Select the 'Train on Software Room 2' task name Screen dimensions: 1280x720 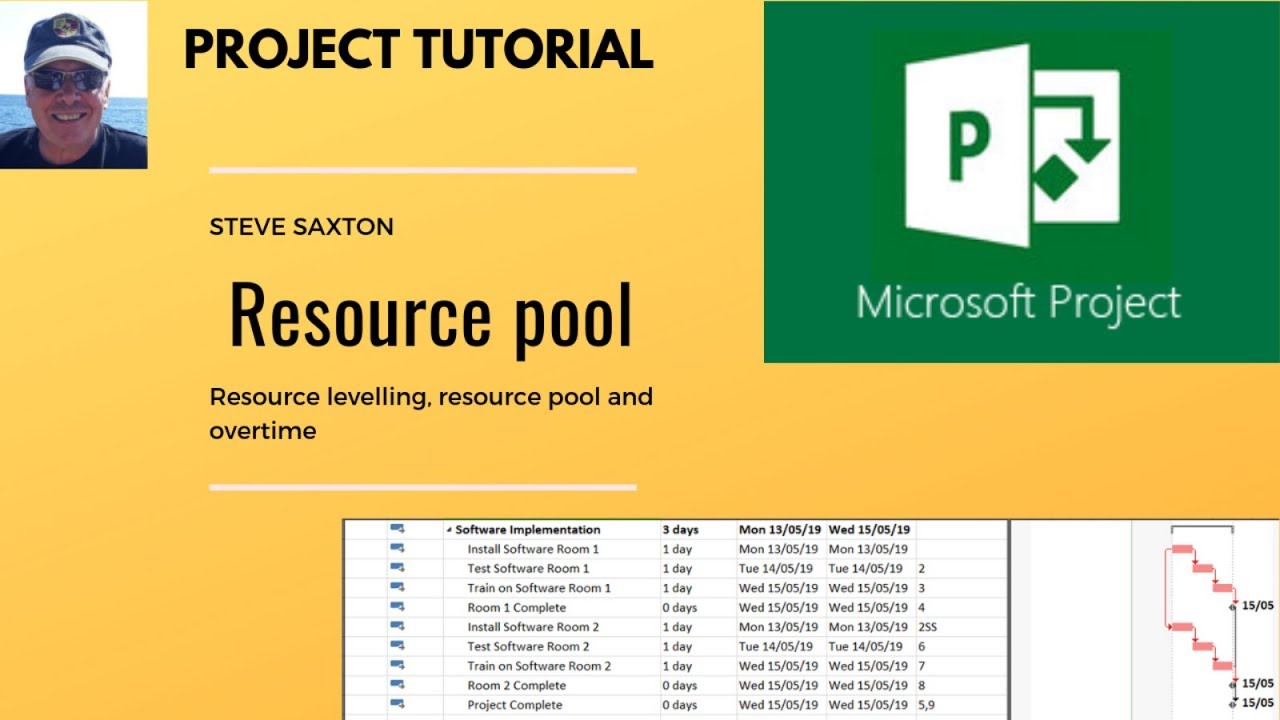coord(539,666)
